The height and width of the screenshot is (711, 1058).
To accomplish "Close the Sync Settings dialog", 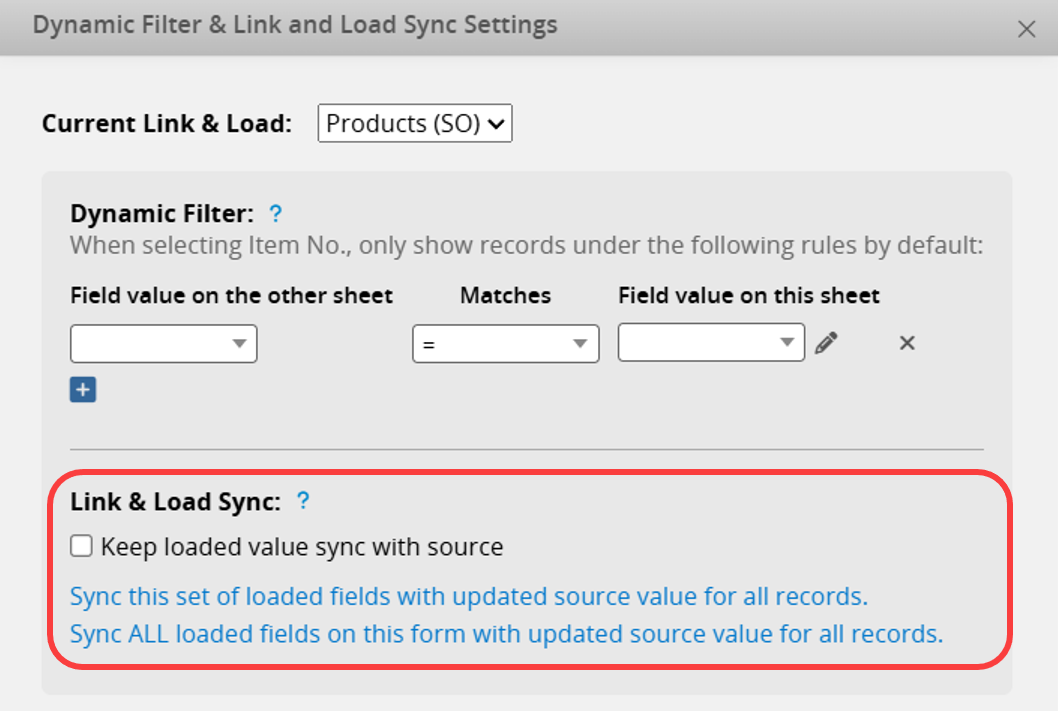I will point(1026,29).
